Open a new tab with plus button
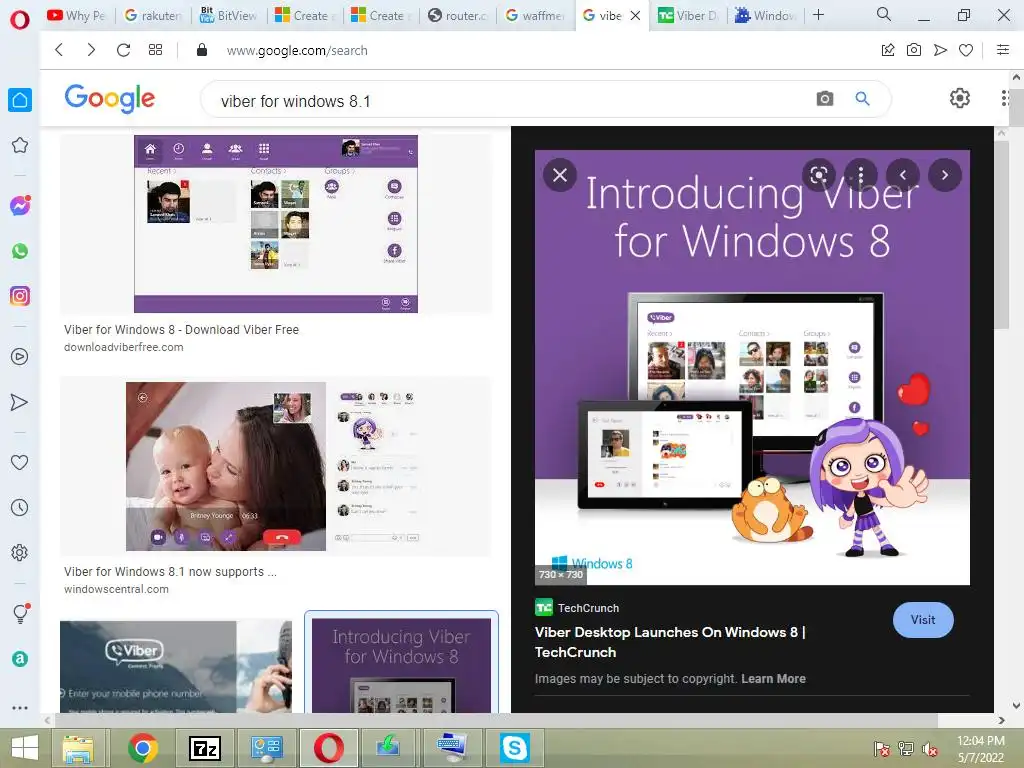Viewport: 1024px width, 768px height. 818,14
